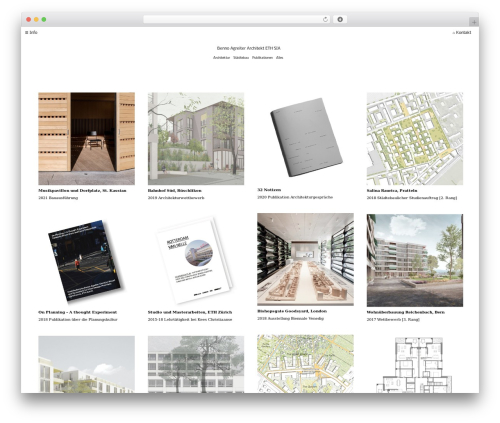Click On Planning – A thought Experiment title
The image size is (500, 423).
tap(78, 312)
